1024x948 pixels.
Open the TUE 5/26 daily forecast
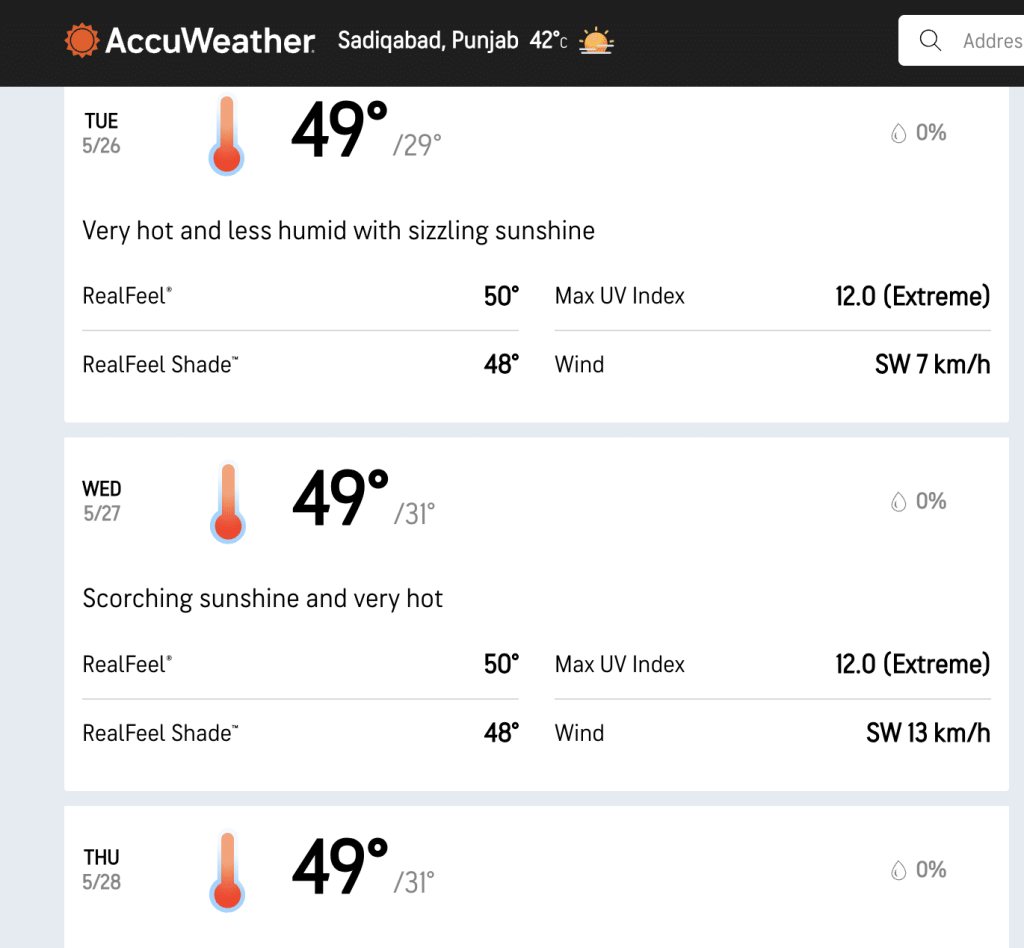101,133
